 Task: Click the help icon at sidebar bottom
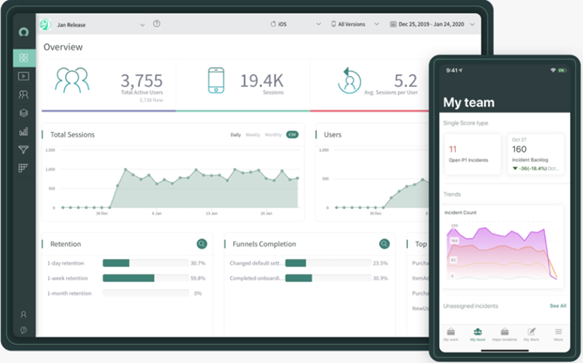(x=23, y=330)
